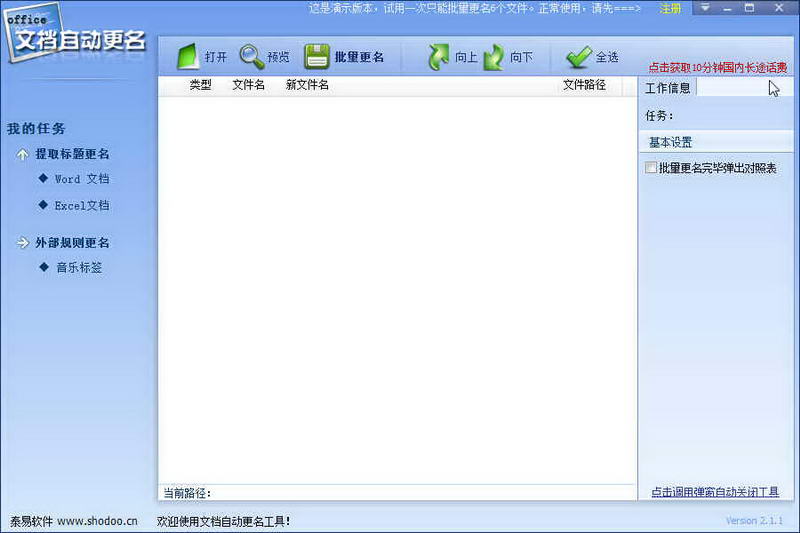Maximize the application window
The height and width of the screenshot is (533, 800).
tap(749, 8)
